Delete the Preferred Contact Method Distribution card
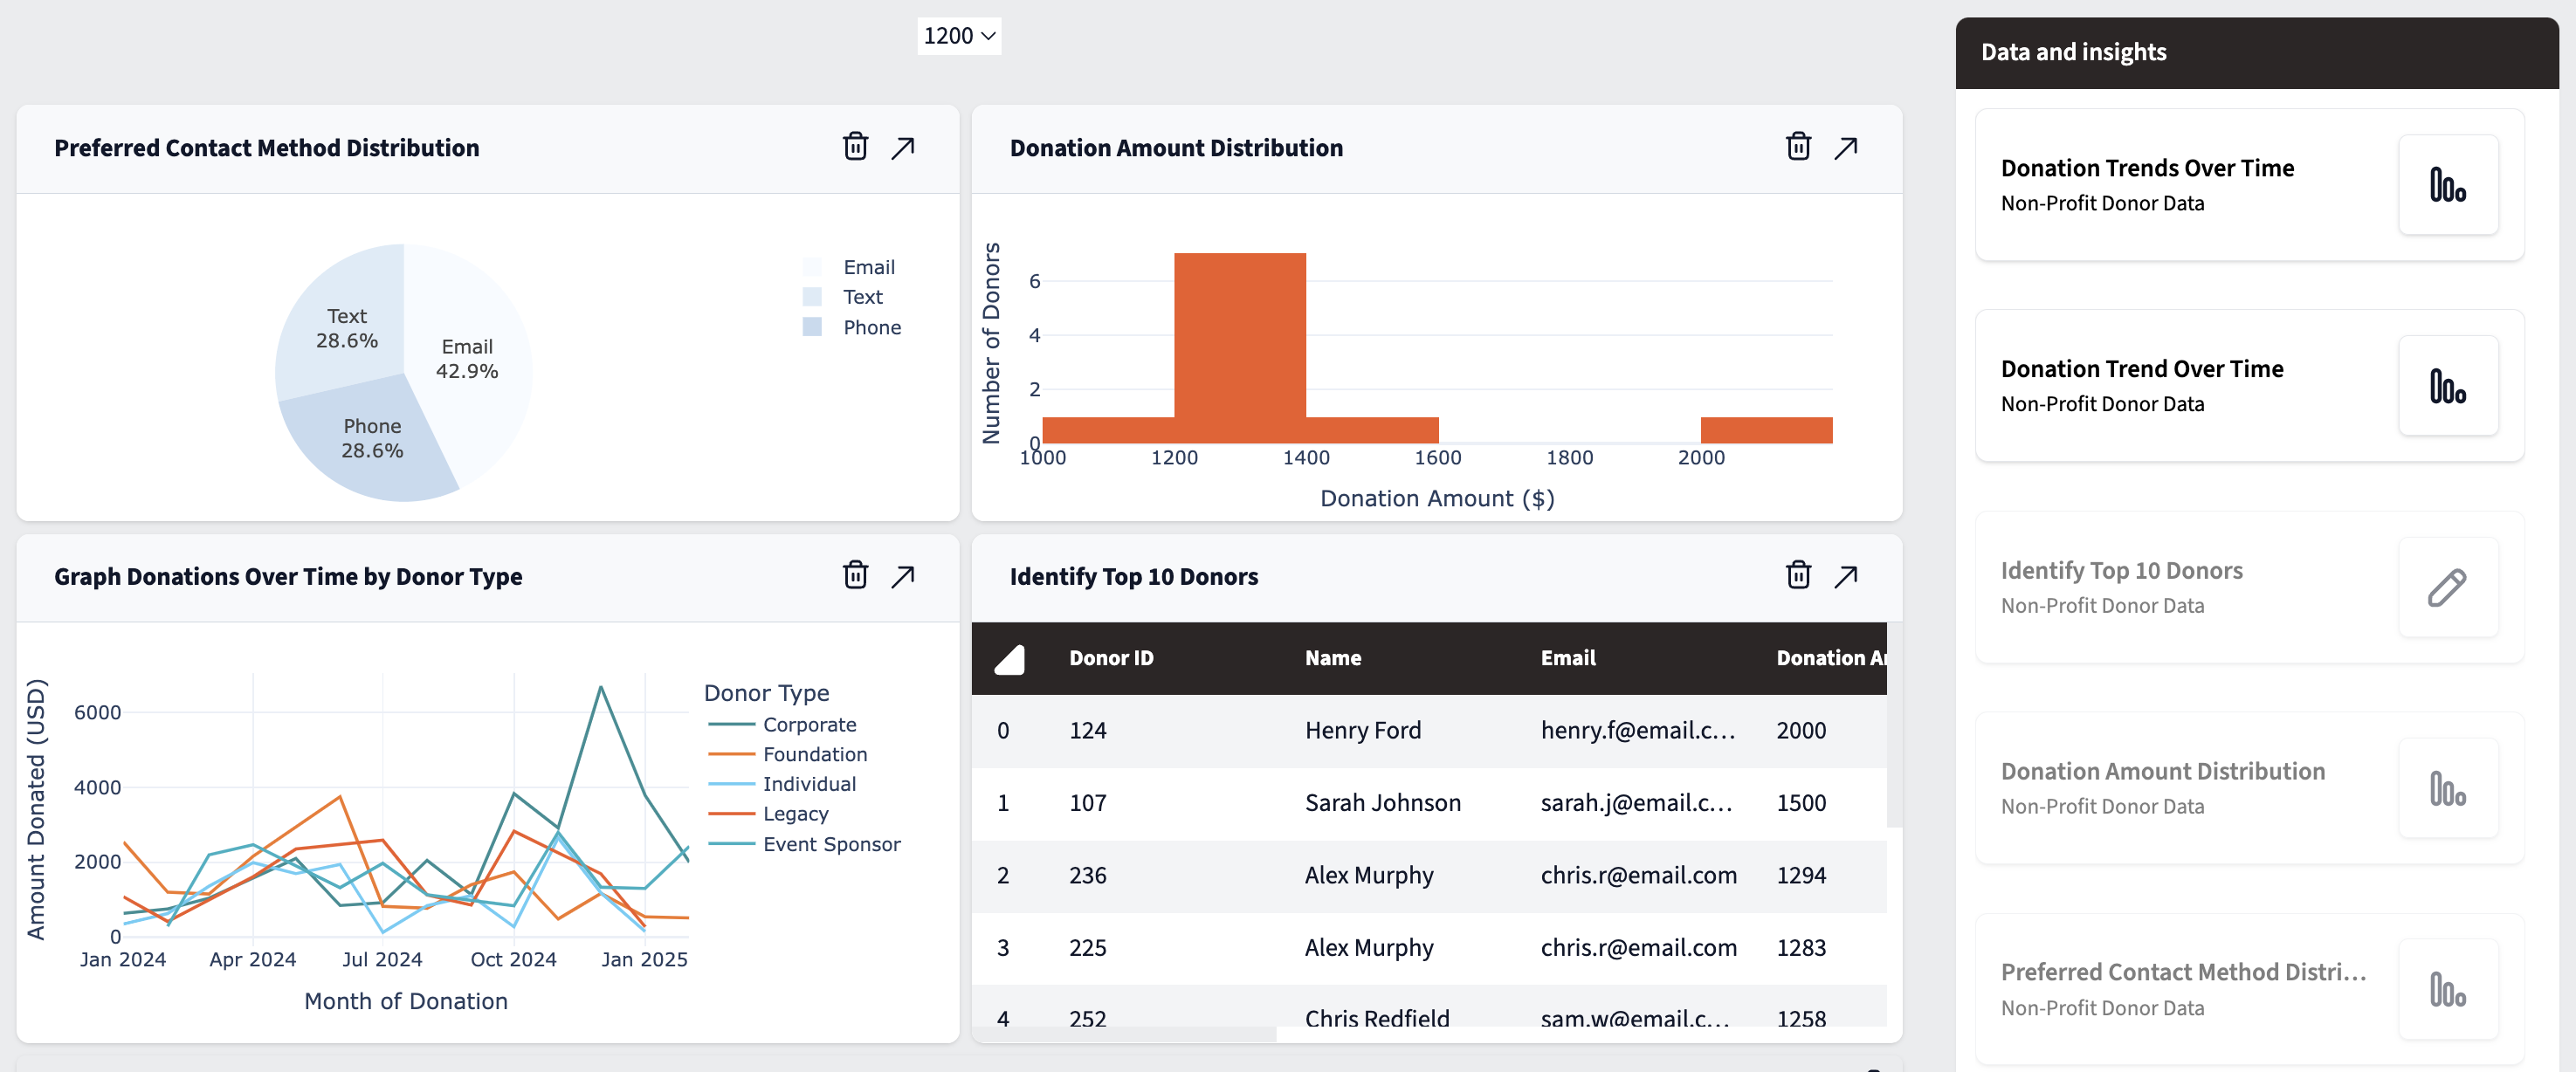The image size is (2576, 1072). point(855,147)
